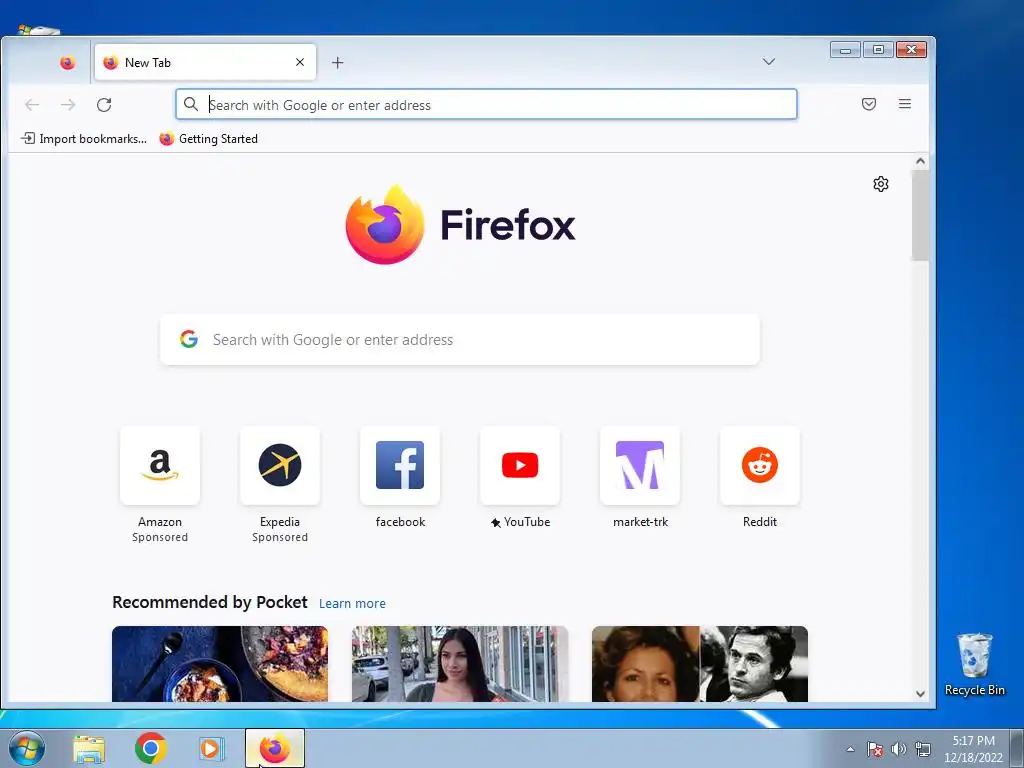Launch Chrome from taskbar
The image size is (1024, 768).
tap(150, 748)
